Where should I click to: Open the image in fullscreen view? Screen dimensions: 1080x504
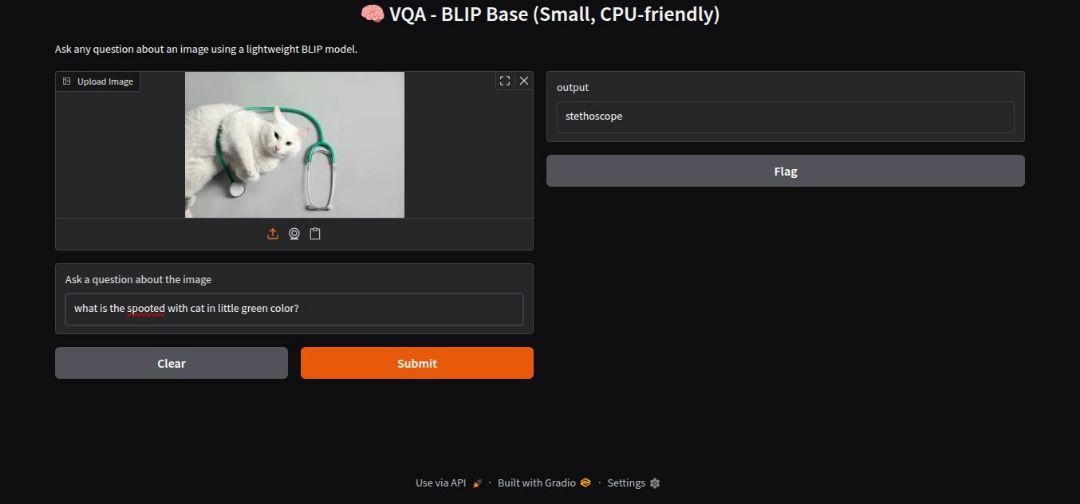click(505, 81)
